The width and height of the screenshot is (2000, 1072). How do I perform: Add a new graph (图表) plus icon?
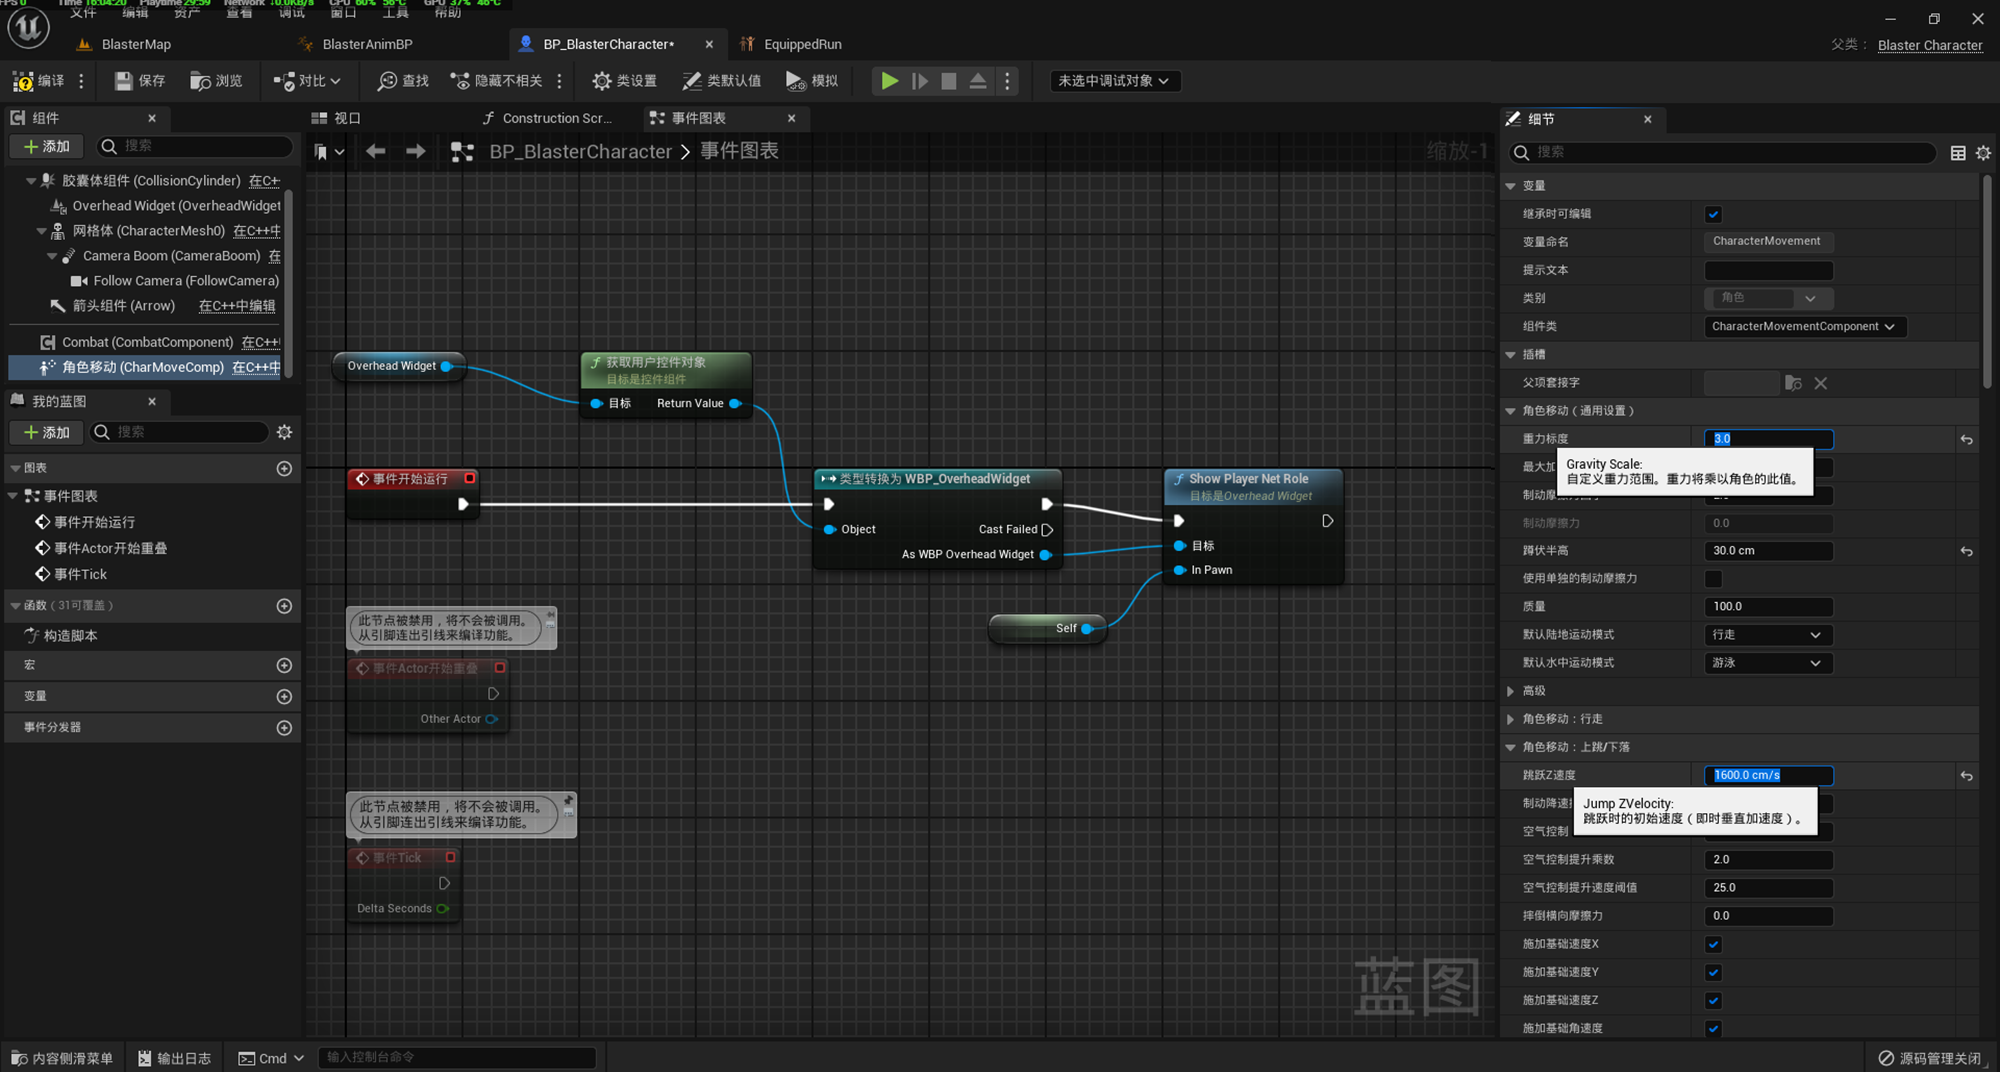coord(285,469)
